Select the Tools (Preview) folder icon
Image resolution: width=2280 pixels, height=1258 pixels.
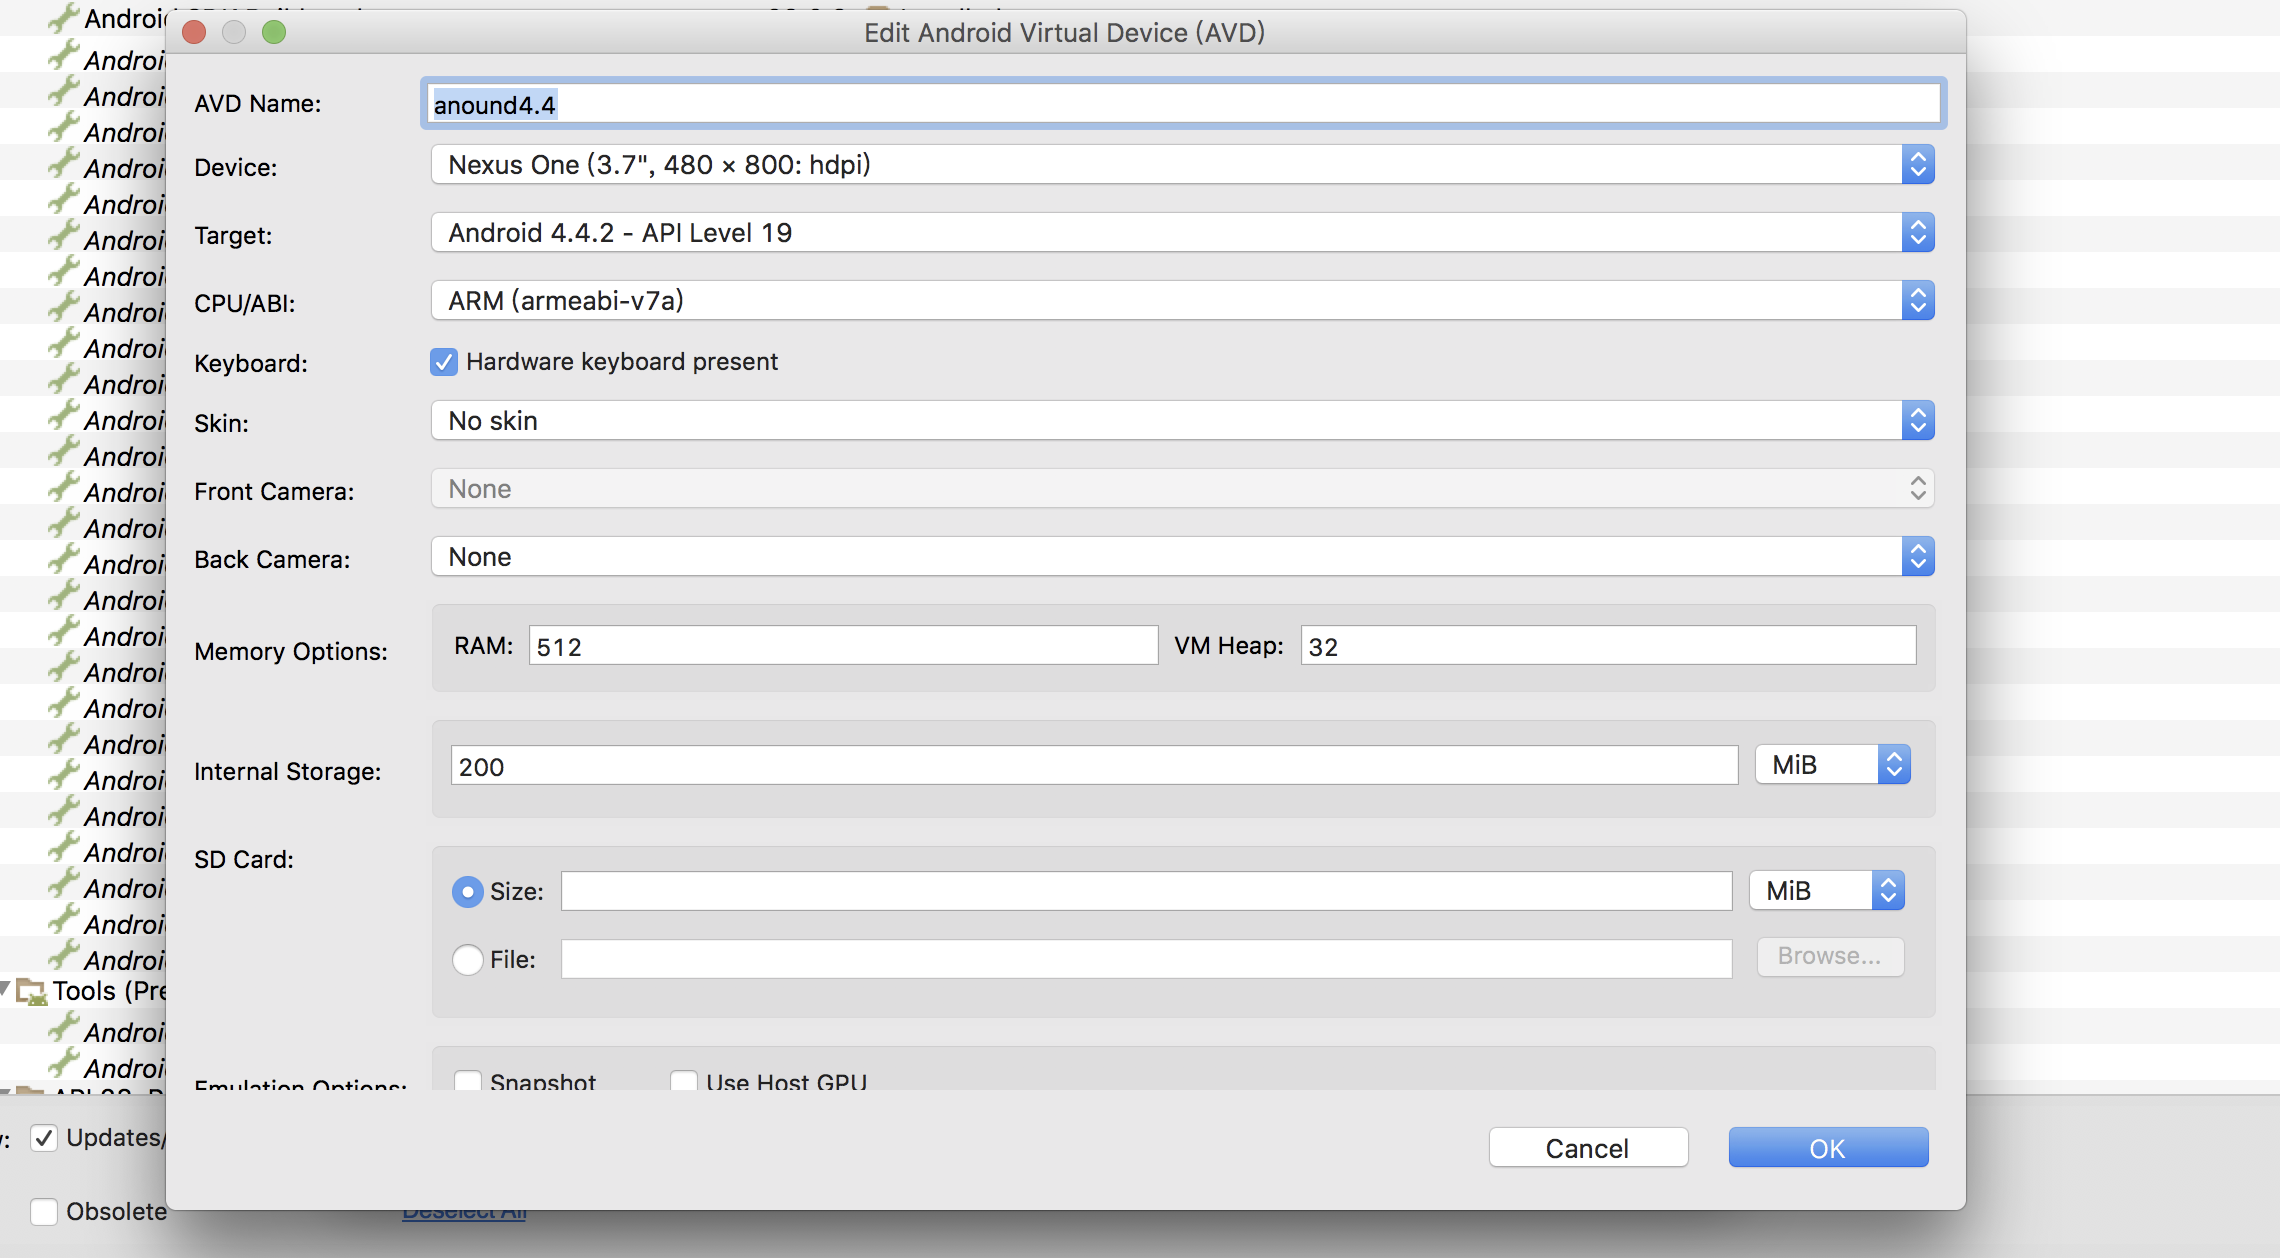[x=31, y=992]
